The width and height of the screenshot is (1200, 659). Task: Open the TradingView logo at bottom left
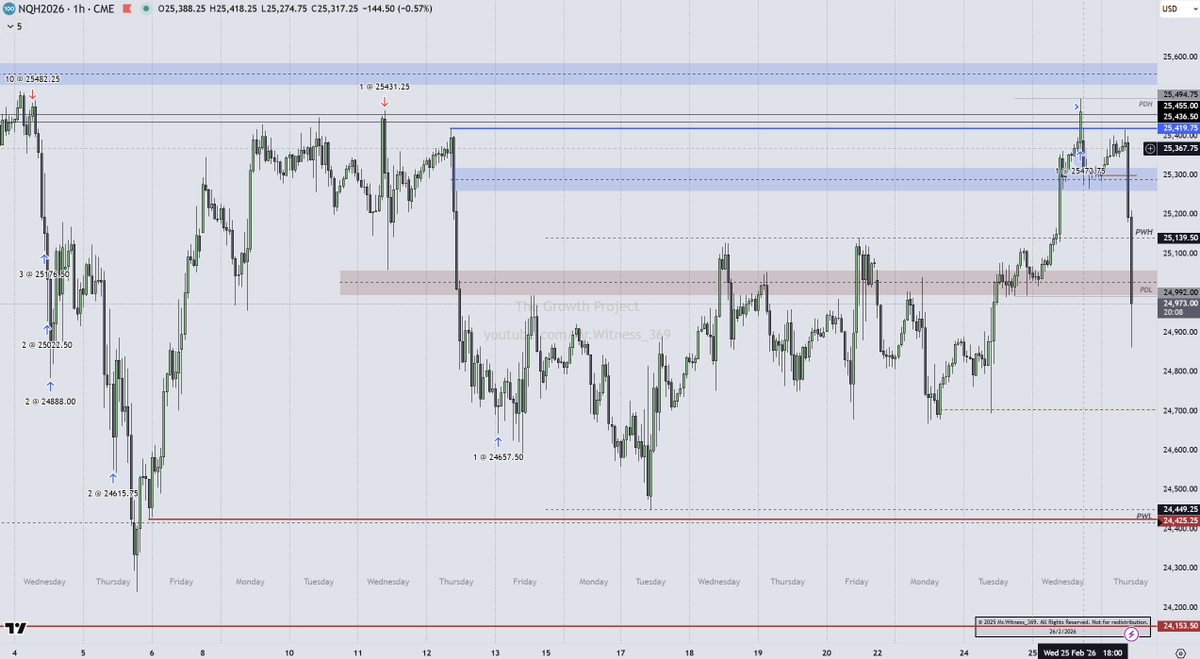tap(15, 628)
